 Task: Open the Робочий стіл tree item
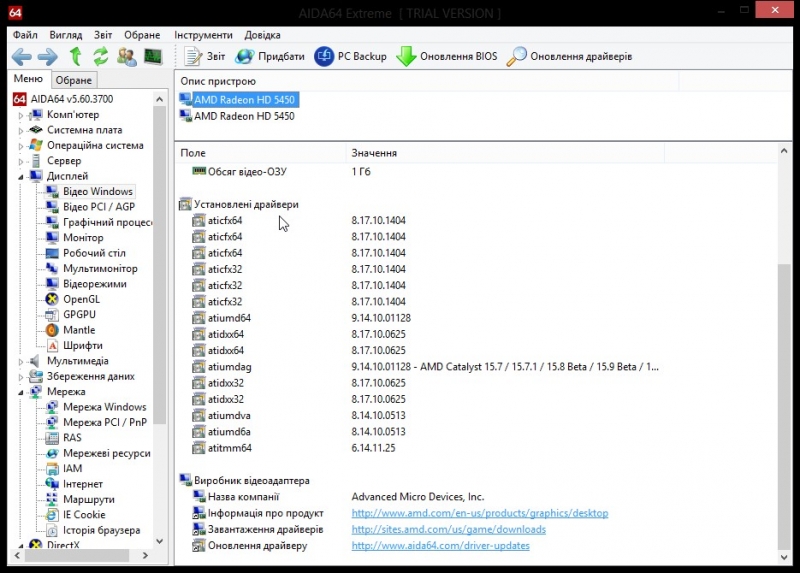[94, 253]
